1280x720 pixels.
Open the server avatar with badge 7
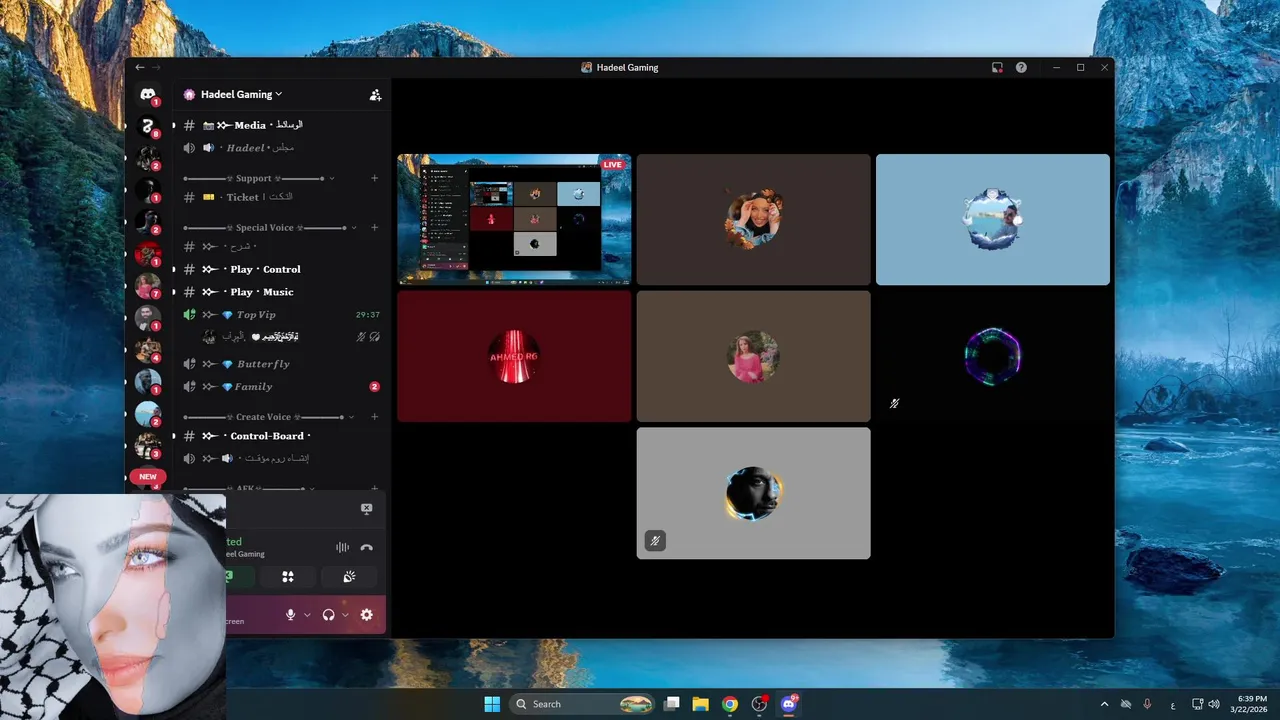click(x=148, y=286)
